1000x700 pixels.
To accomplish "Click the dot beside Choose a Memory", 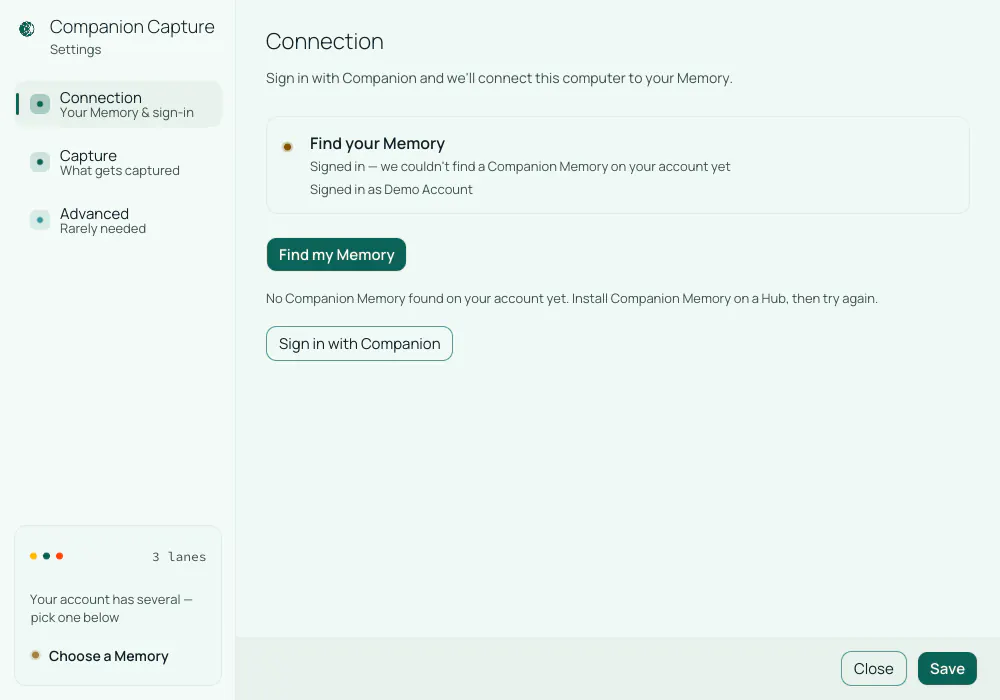I will pyautogui.click(x=36, y=655).
